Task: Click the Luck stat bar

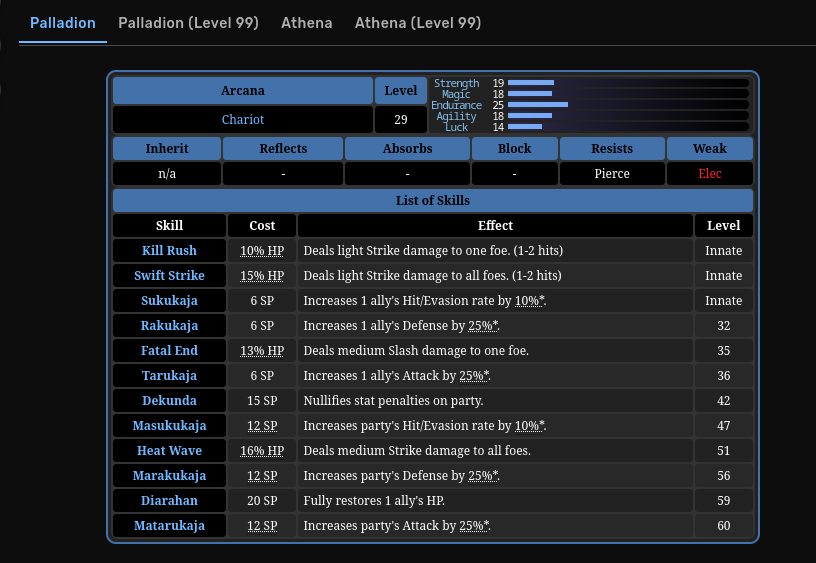Action: 628,126
